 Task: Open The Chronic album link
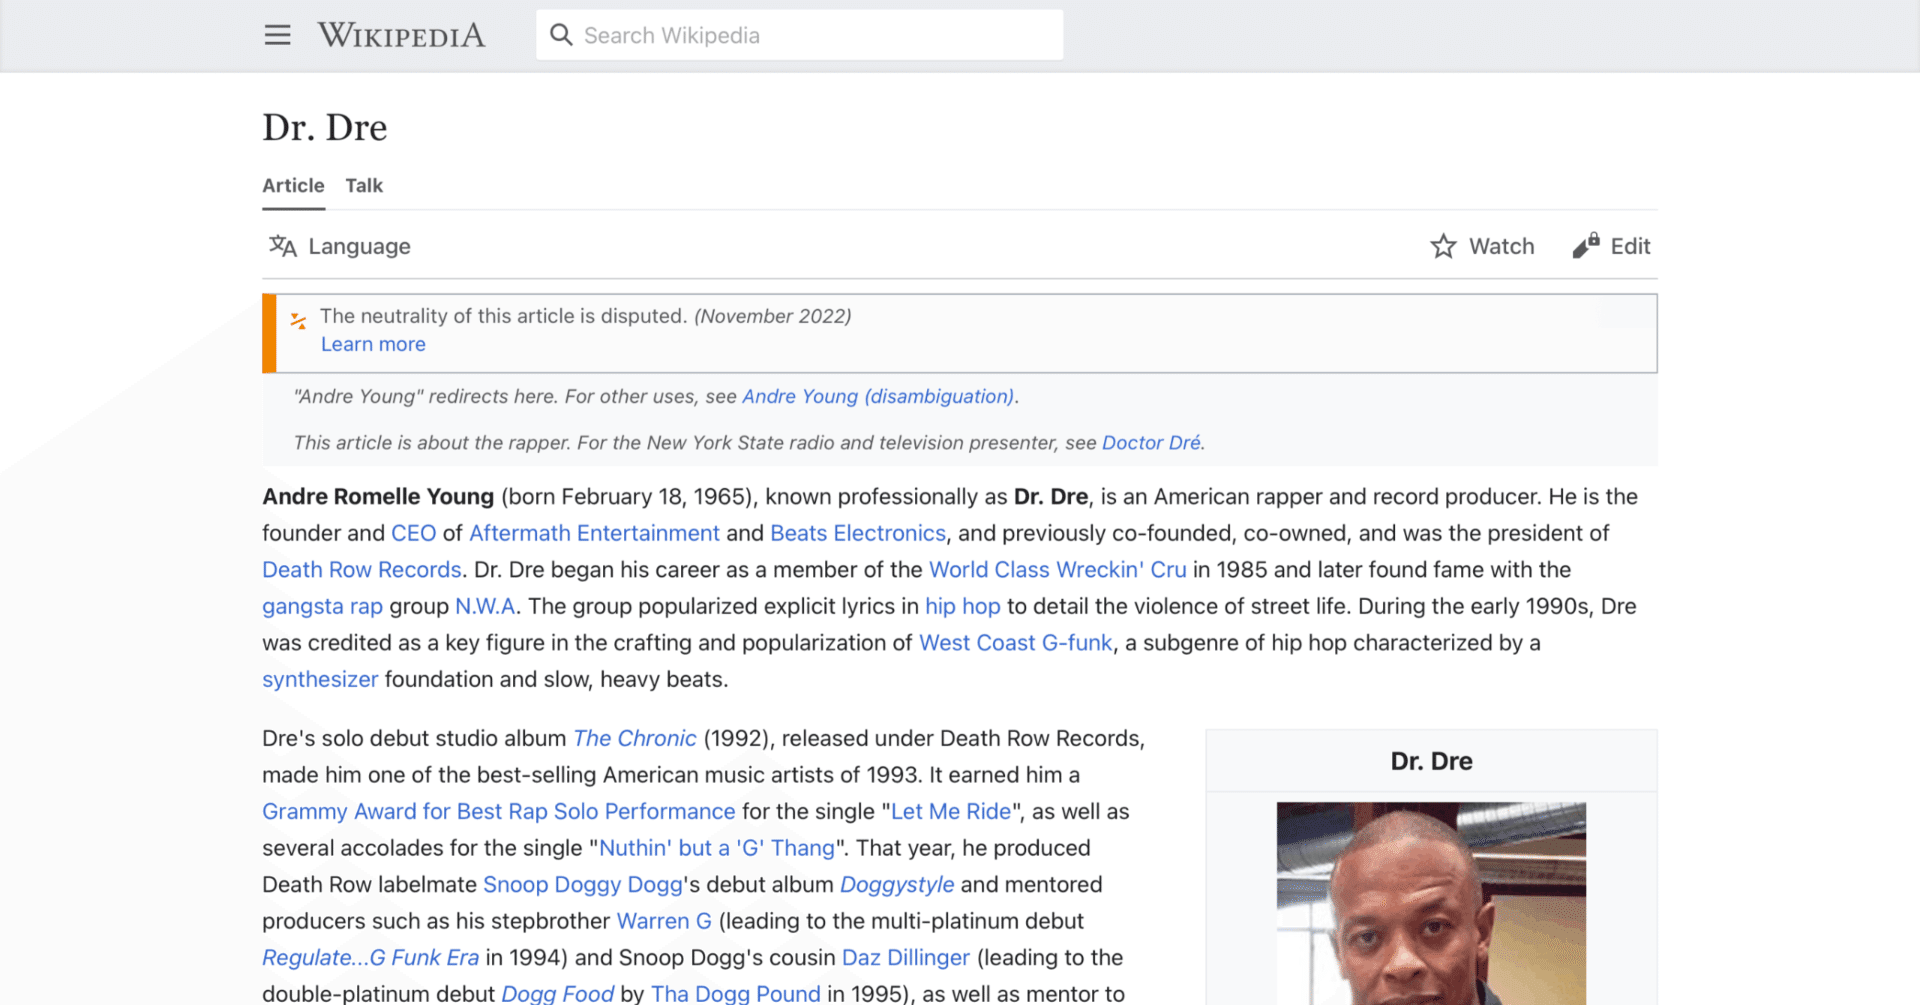coord(634,738)
